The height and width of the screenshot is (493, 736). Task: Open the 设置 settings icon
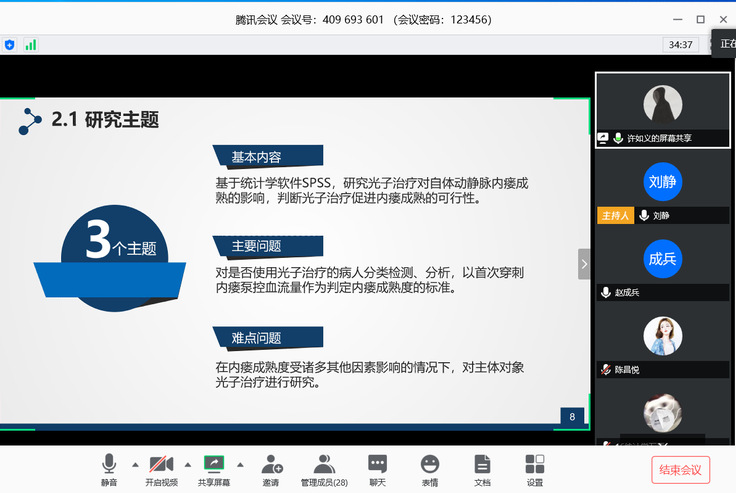[535, 468]
